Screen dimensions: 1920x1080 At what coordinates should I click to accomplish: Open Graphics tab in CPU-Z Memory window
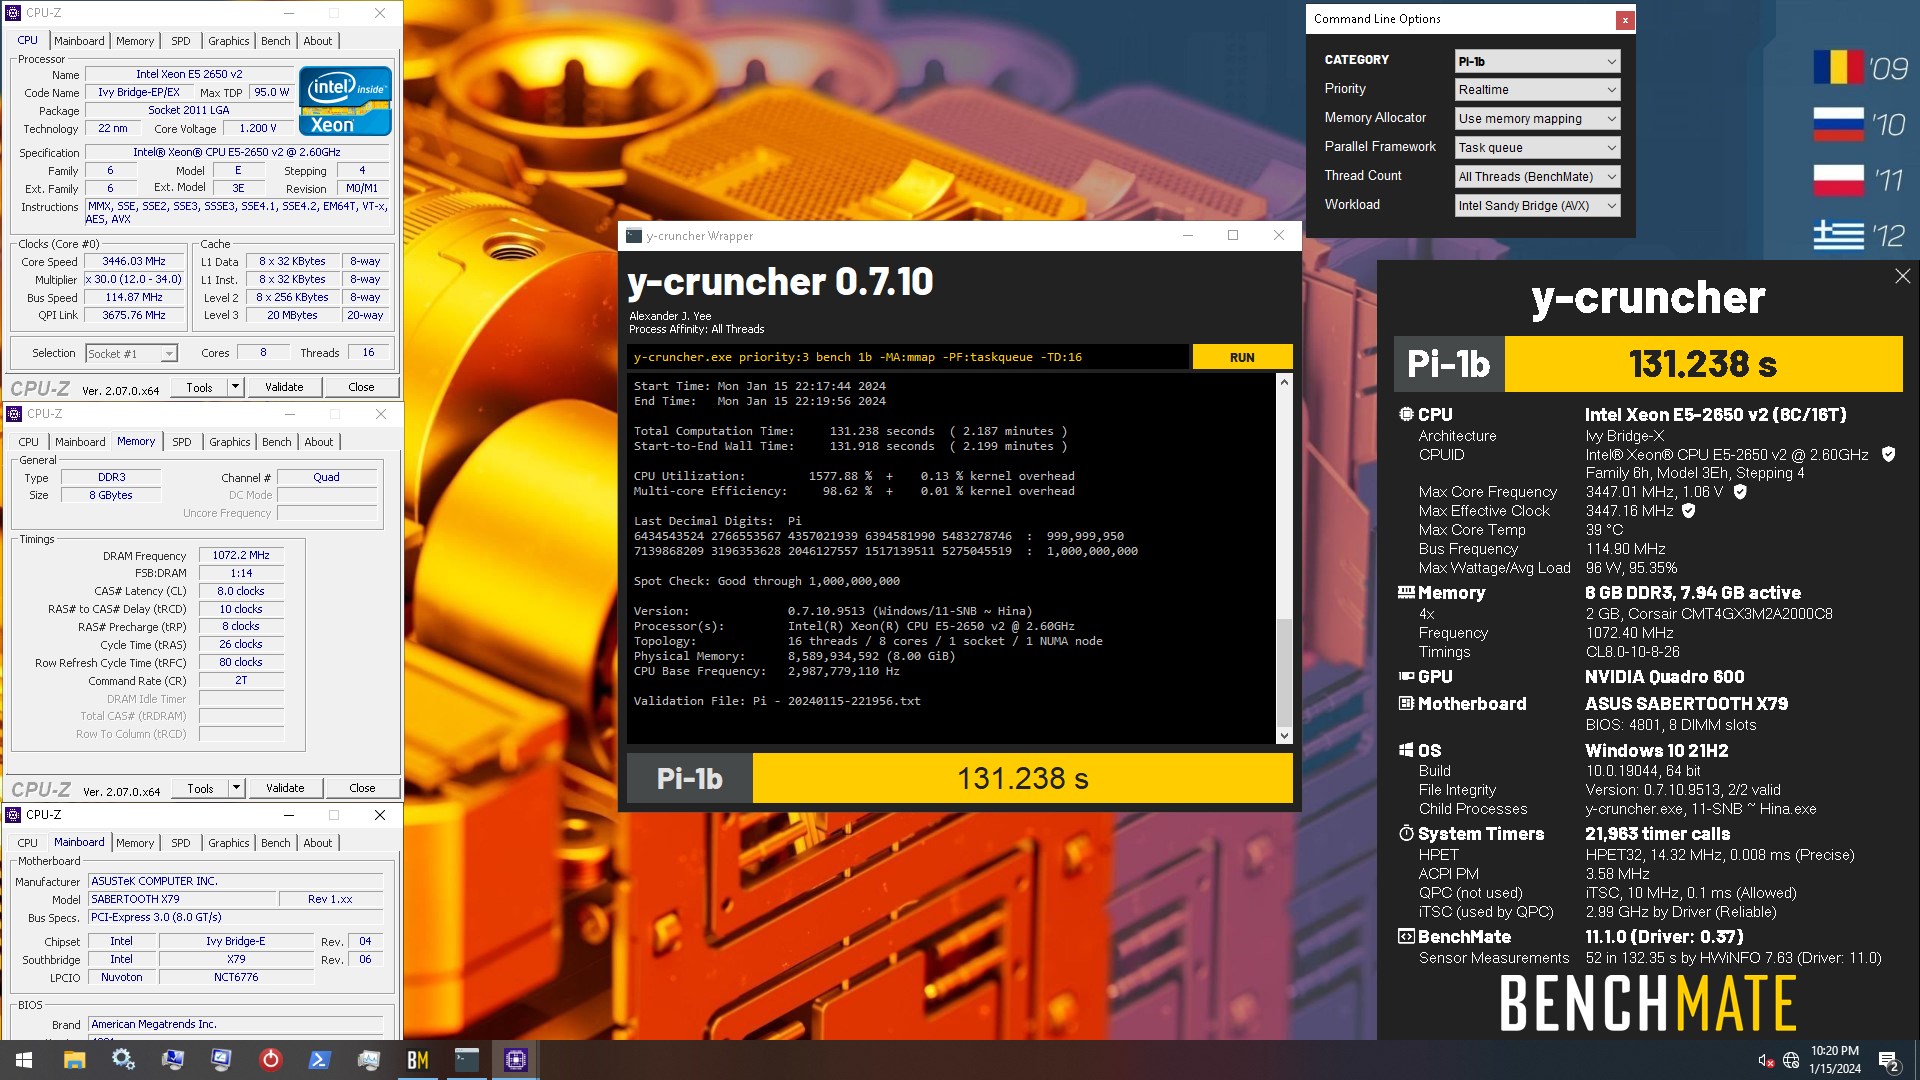point(230,442)
